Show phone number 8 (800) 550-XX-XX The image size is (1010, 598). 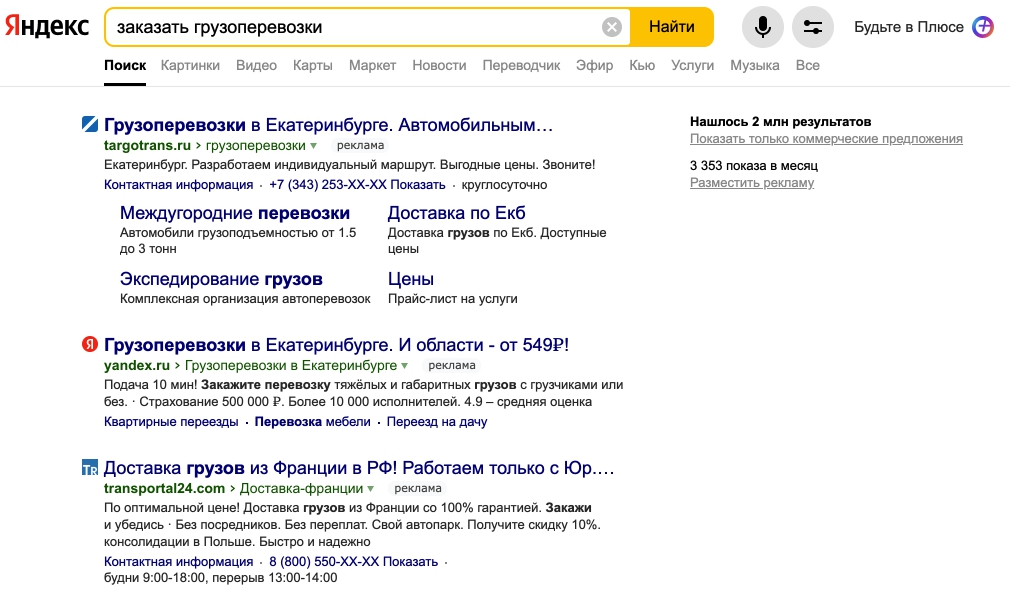pyautogui.click(x=354, y=562)
